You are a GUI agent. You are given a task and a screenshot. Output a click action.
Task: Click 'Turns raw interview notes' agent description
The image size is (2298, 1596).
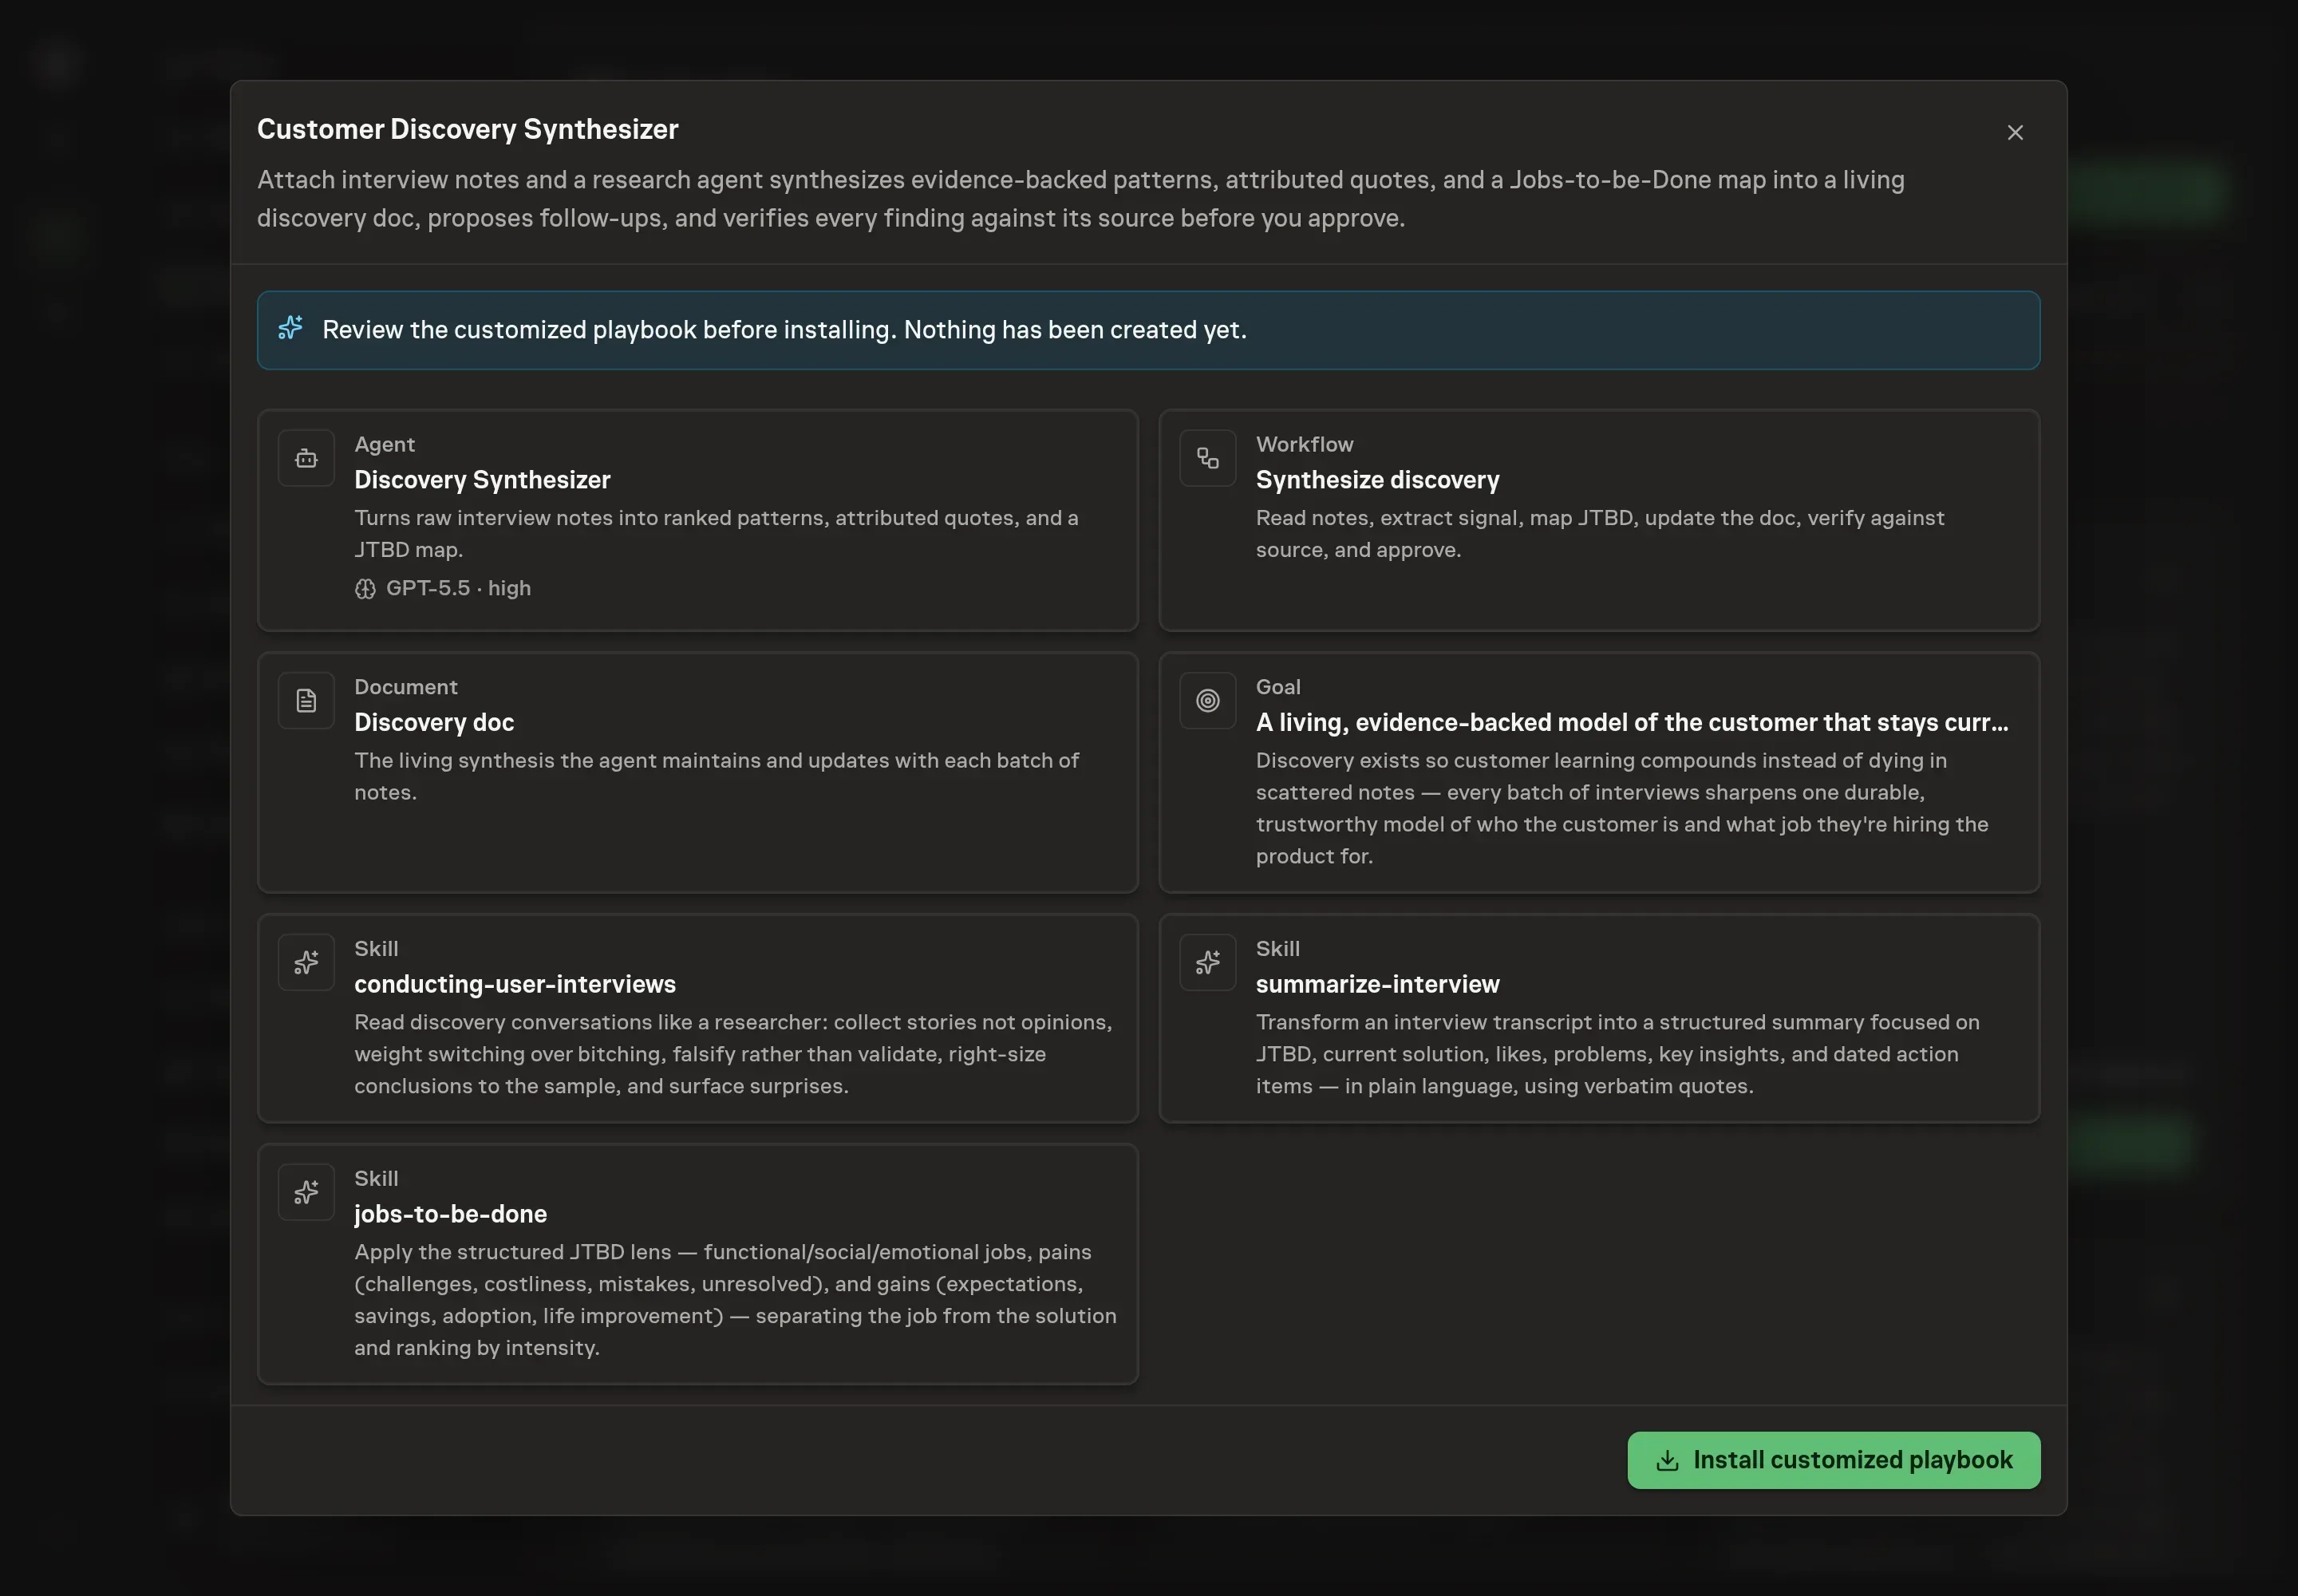(716, 533)
